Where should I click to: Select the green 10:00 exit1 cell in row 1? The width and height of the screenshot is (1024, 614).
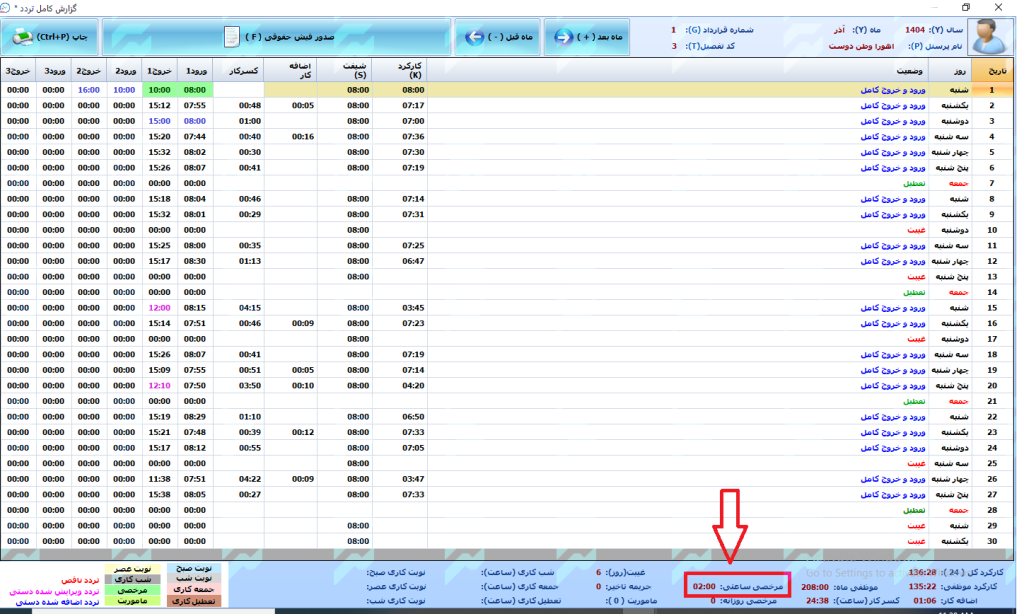[x=157, y=90]
